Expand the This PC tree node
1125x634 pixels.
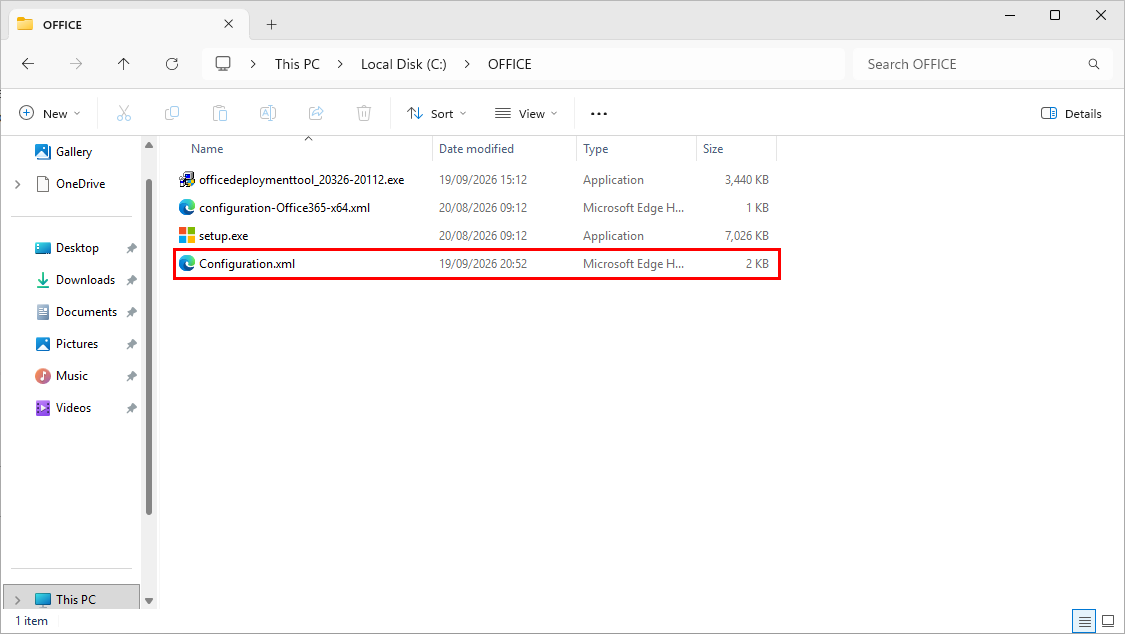[x=18, y=600]
